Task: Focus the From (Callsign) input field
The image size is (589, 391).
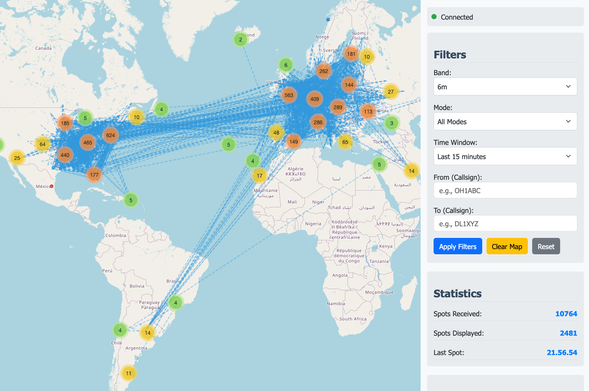Action: click(x=505, y=190)
